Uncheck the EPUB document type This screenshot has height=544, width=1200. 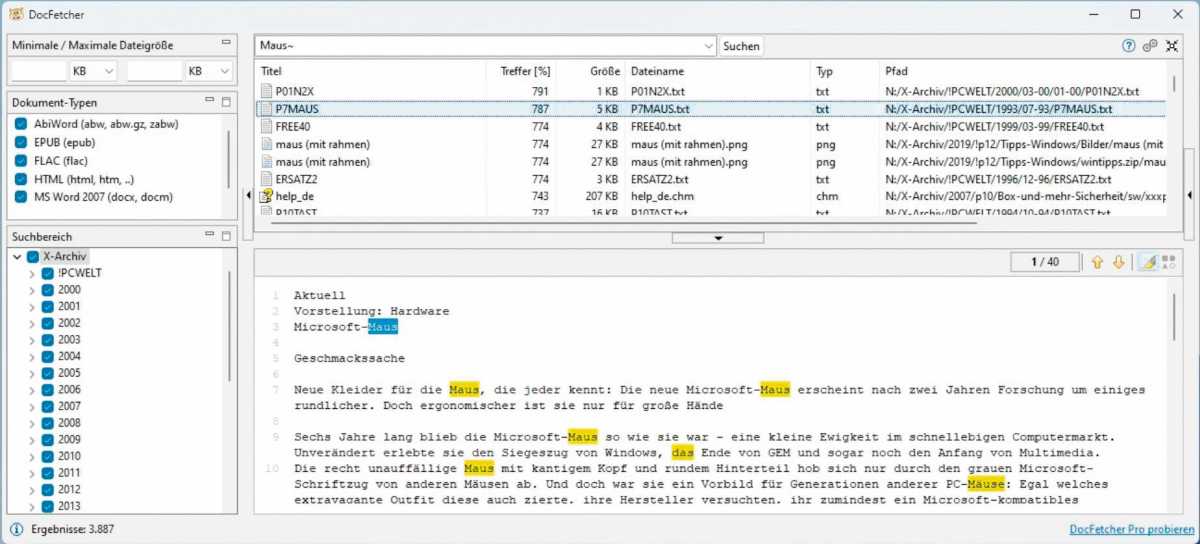click(21, 142)
